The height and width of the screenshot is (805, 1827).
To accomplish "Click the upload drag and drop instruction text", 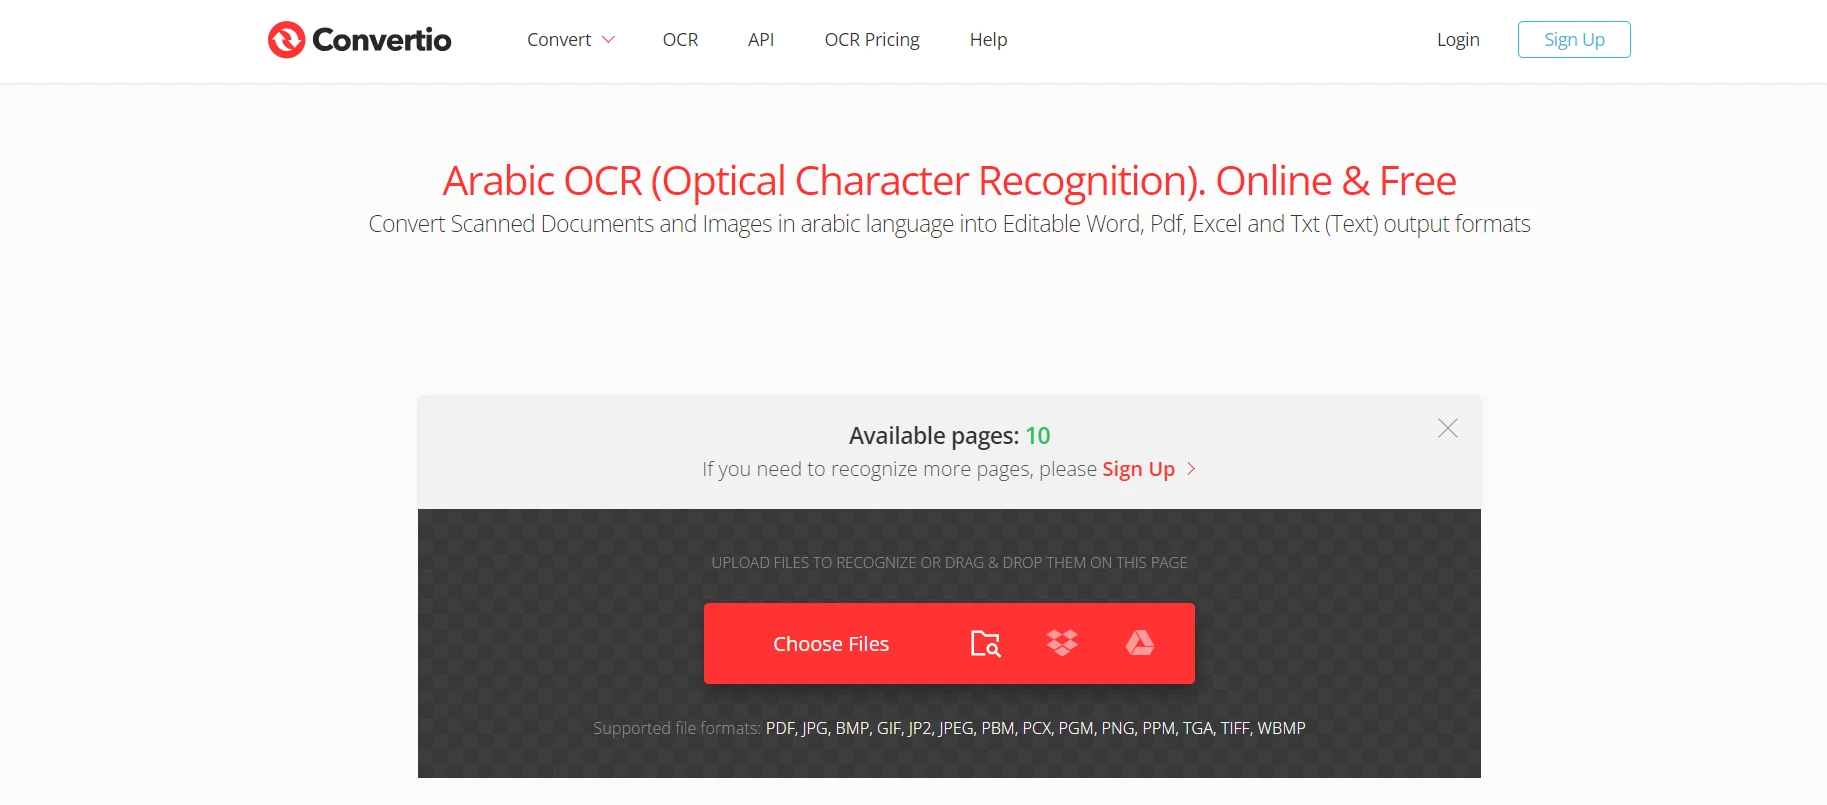I will tap(949, 563).
